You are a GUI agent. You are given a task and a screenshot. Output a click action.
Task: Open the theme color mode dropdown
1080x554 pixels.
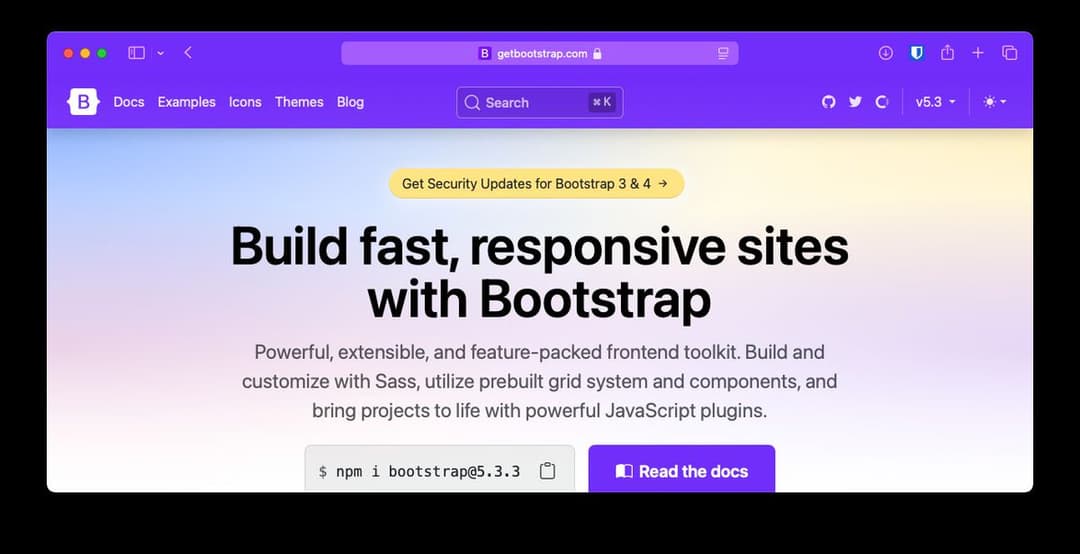pos(995,102)
